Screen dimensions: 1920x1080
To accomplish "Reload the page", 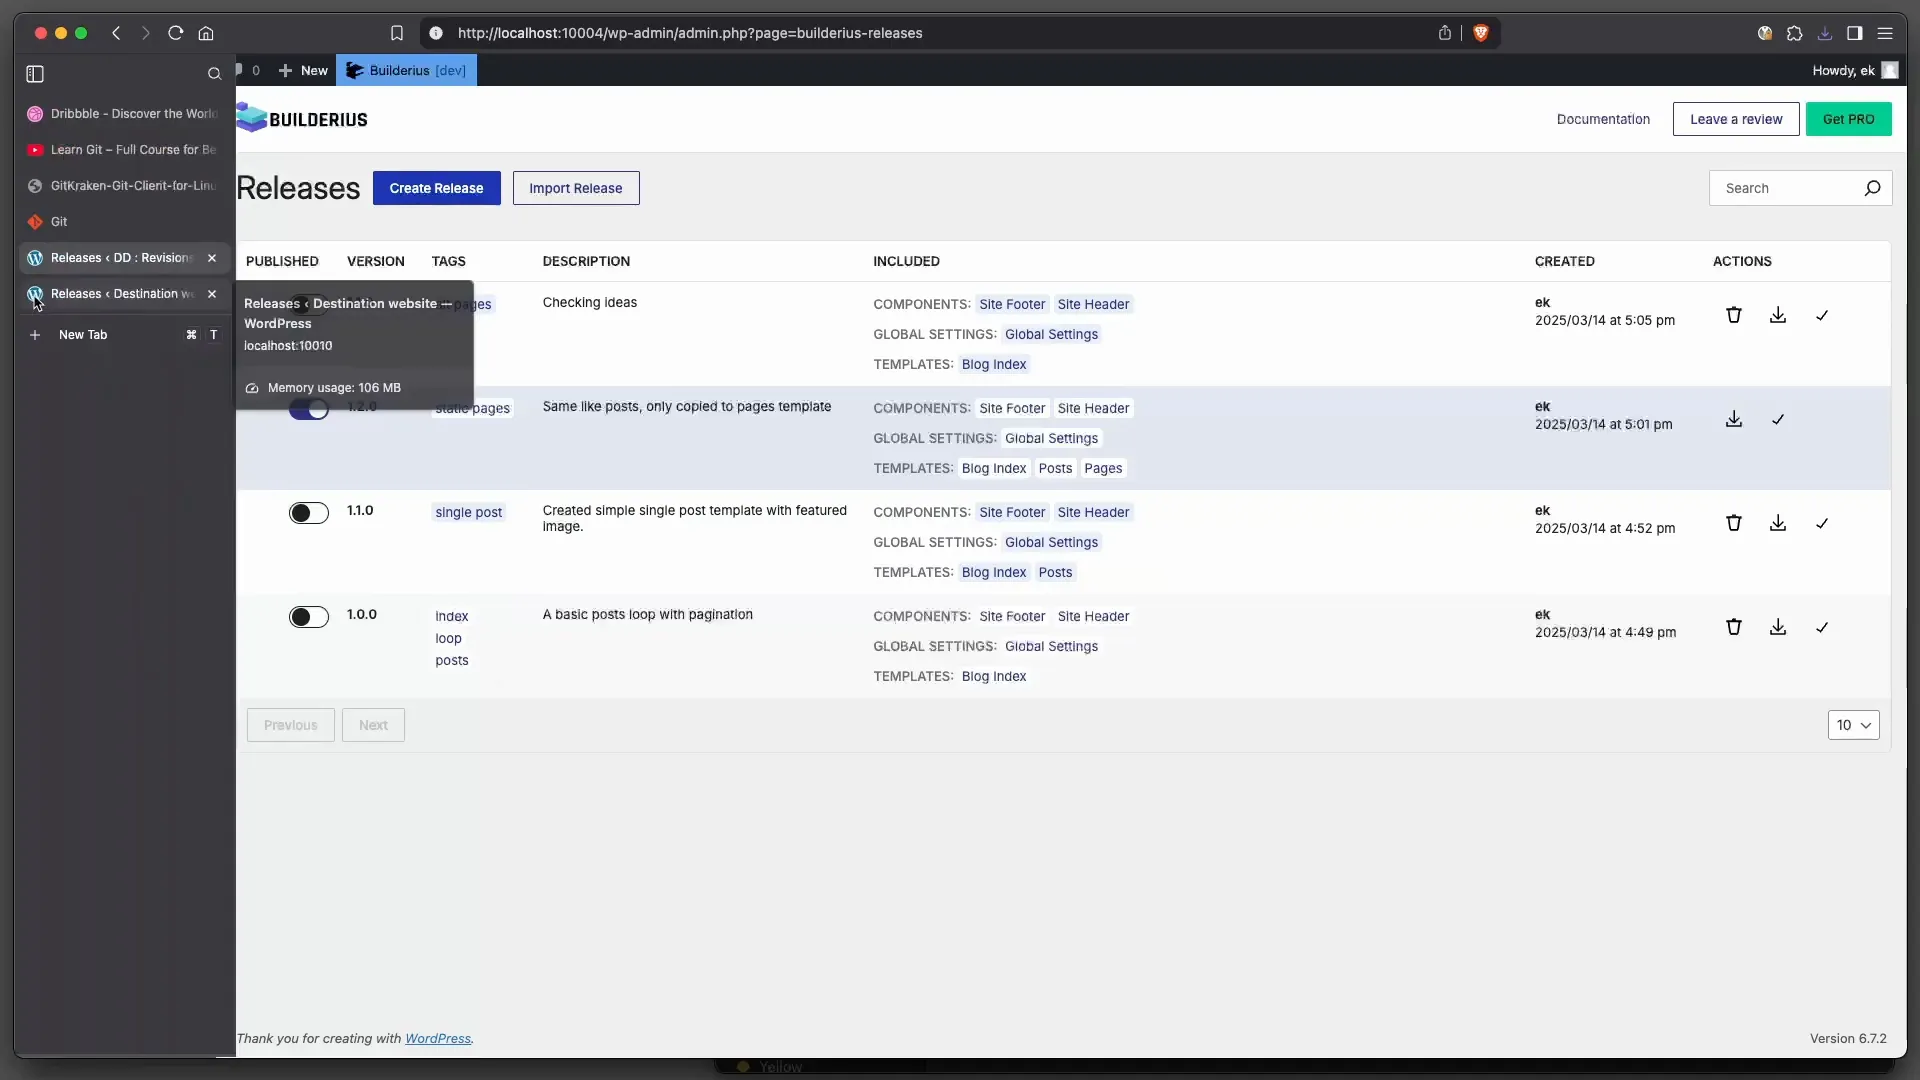I will coord(176,33).
